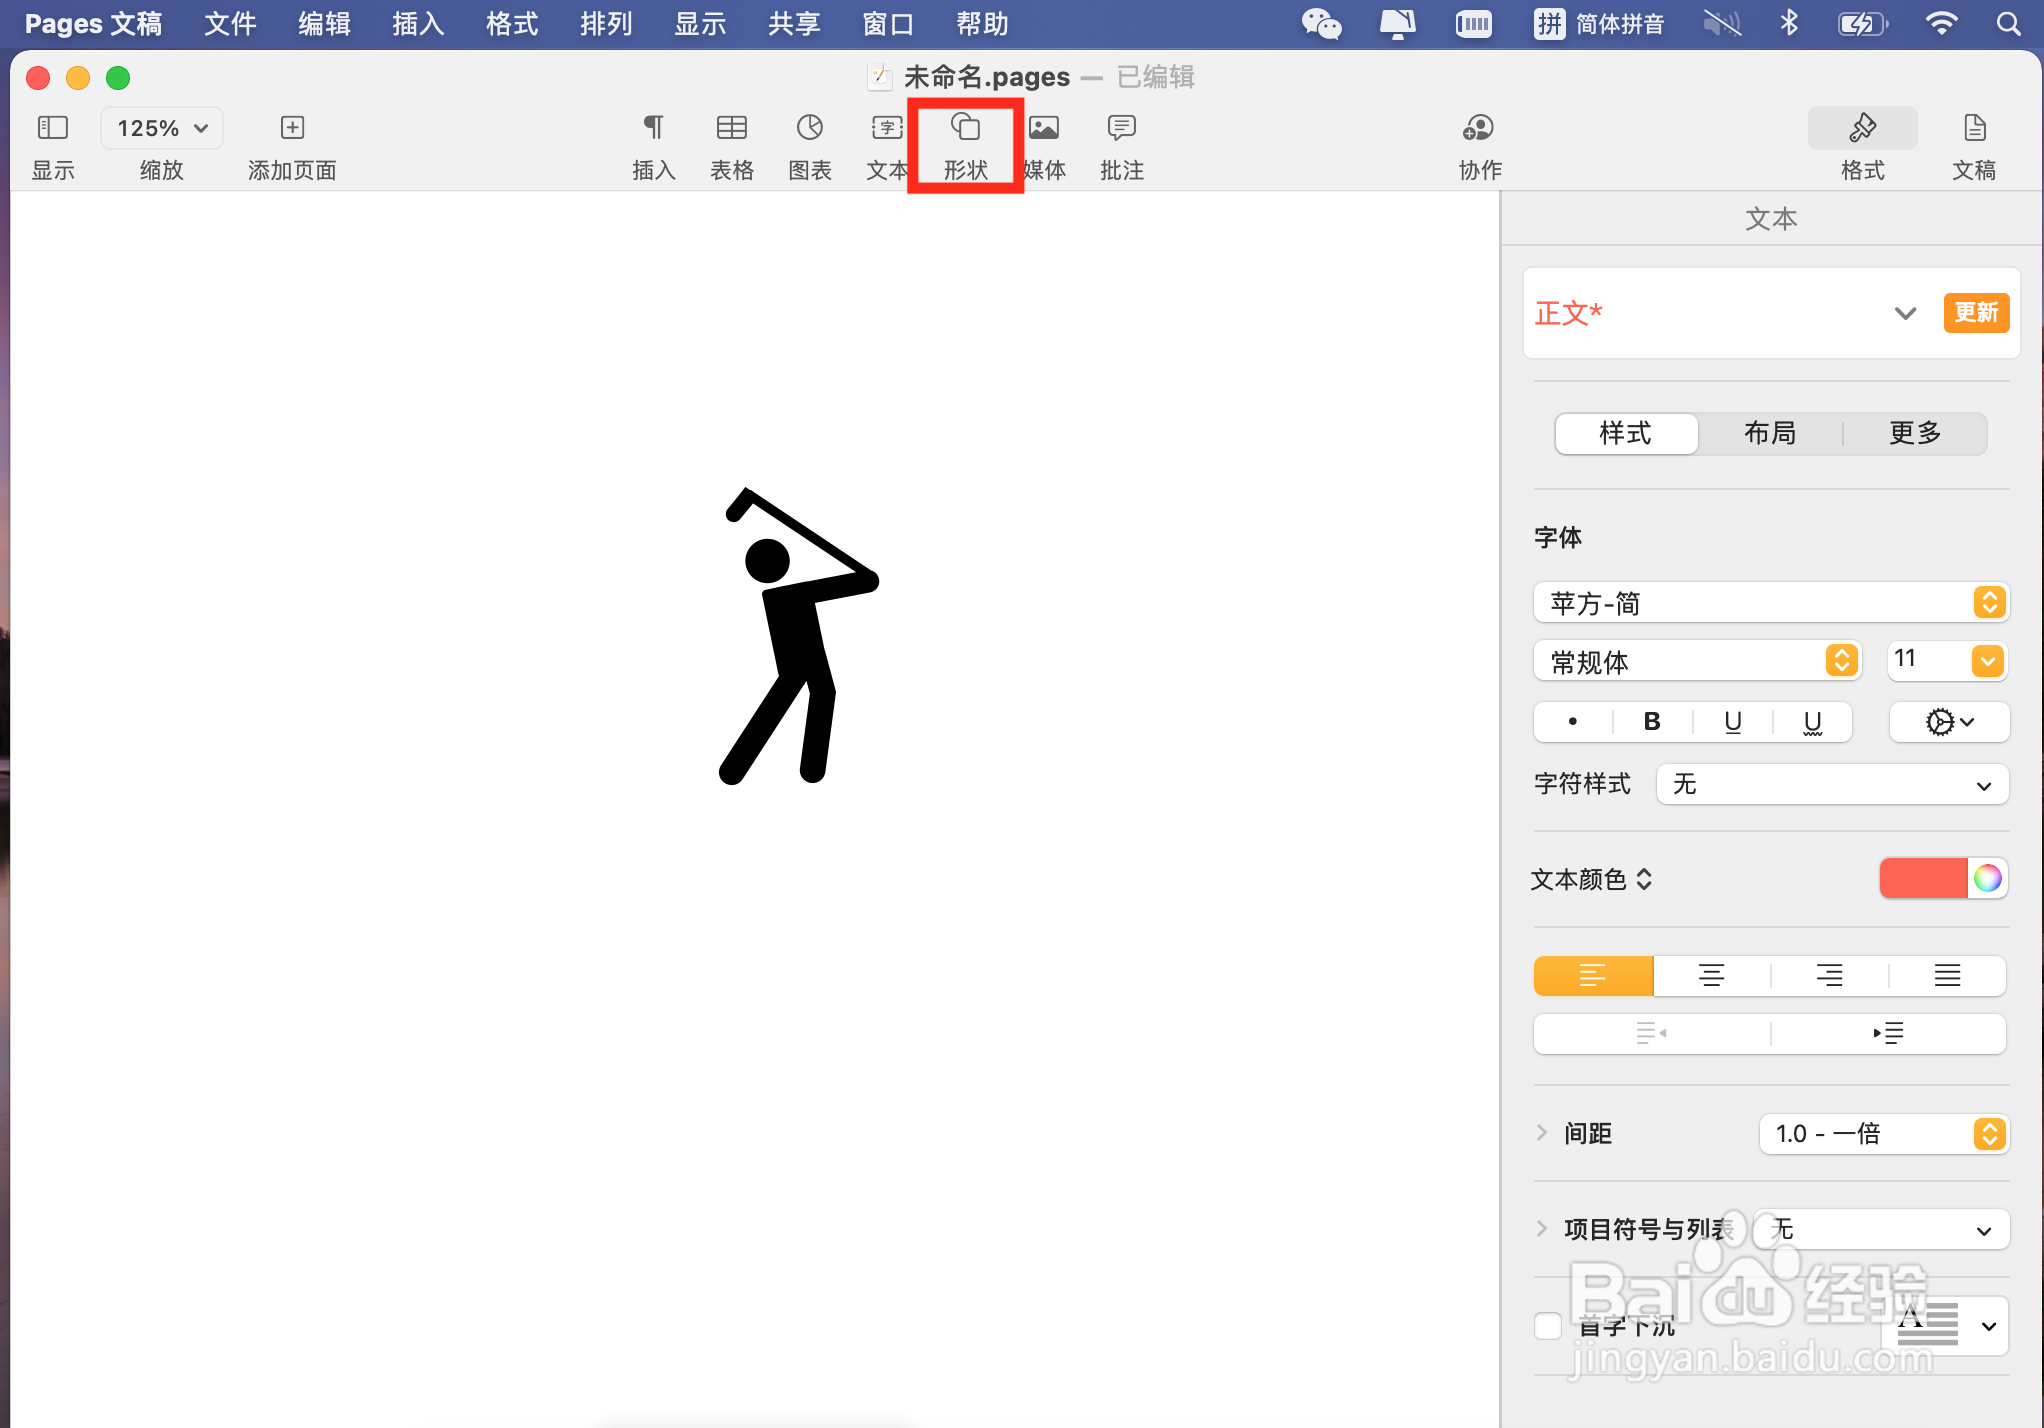
Task: Open the font family 苹方-简 dropdown
Action: pyautogui.click(x=1770, y=603)
